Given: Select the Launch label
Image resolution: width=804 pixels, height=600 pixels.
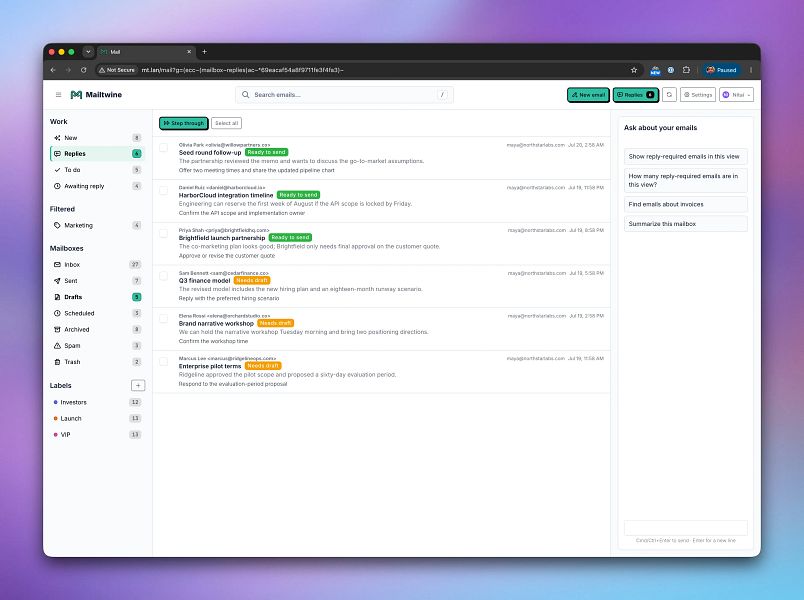Looking at the screenshot, I should click(97, 418).
